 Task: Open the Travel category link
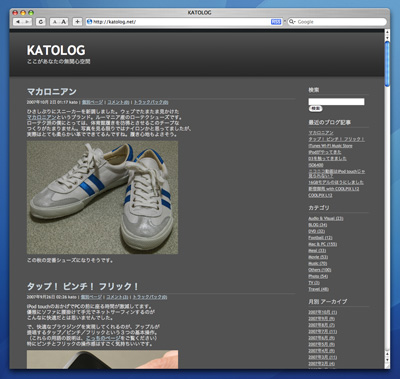tap(318, 289)
